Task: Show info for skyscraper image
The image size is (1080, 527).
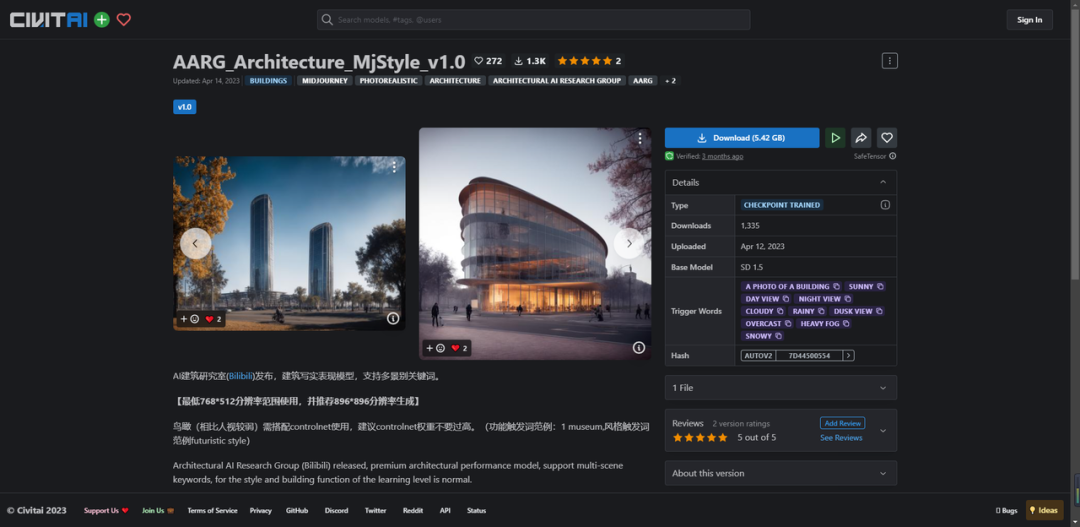Action: pyautogui.click(x=393, y=318)
